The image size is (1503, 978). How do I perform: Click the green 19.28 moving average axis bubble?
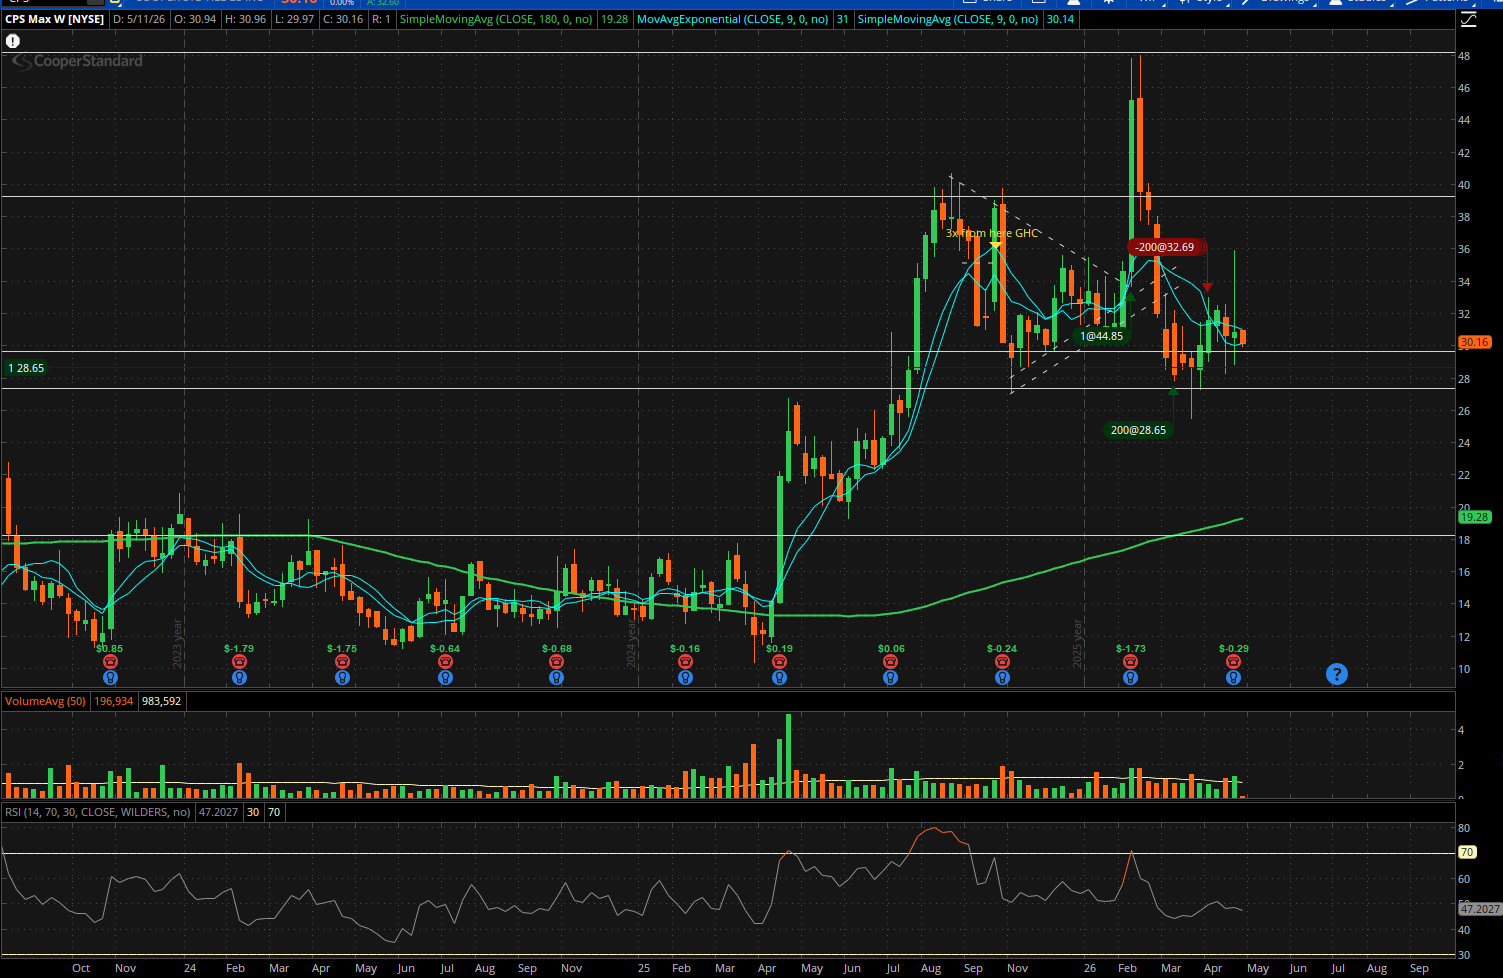coord(1474,517)
